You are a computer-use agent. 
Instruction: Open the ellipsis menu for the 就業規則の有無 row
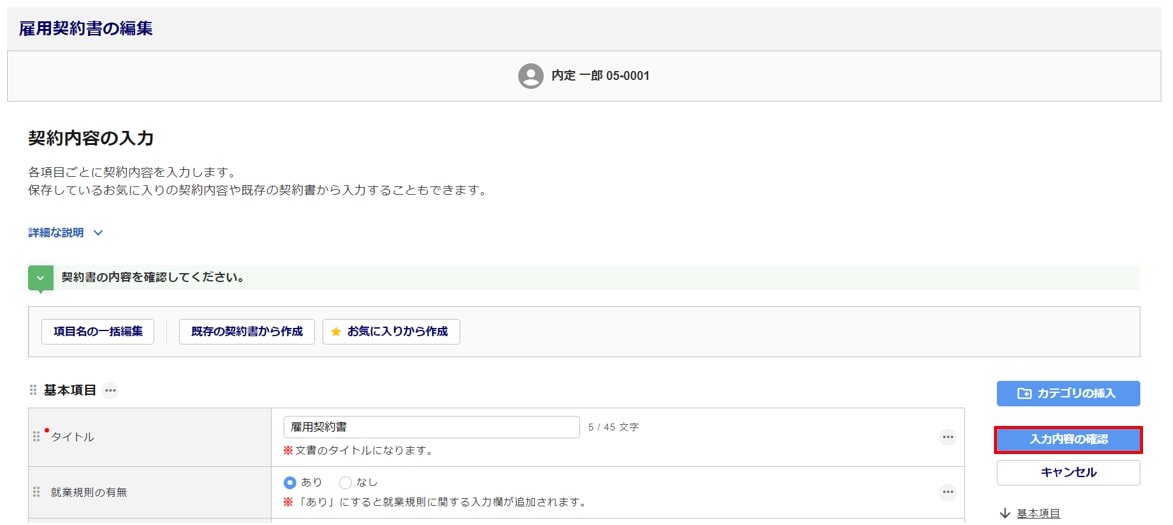click(x=947, y=492)
